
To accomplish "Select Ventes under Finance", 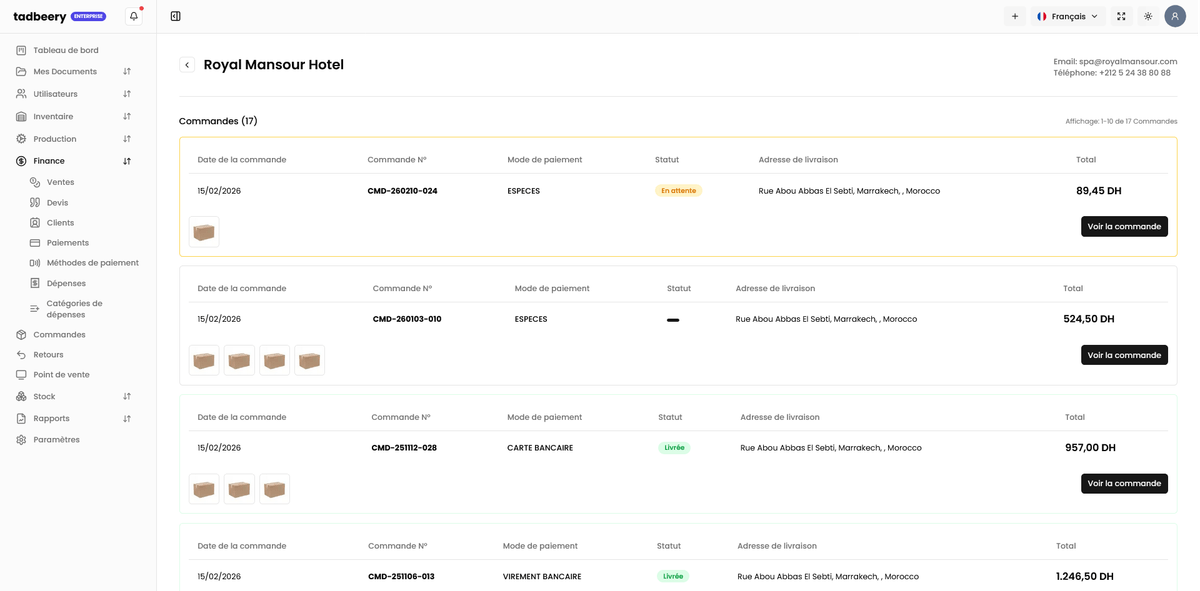I will [60, 182].
